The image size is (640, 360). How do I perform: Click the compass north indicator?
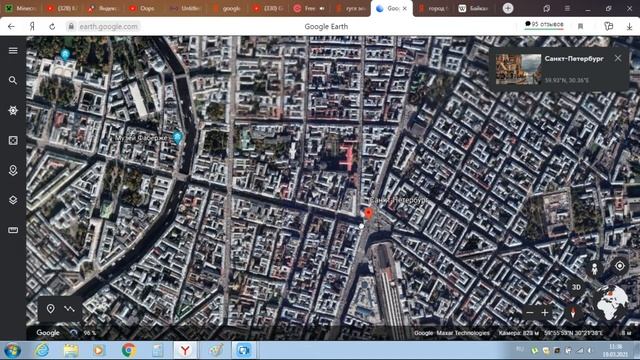point(573,313)
